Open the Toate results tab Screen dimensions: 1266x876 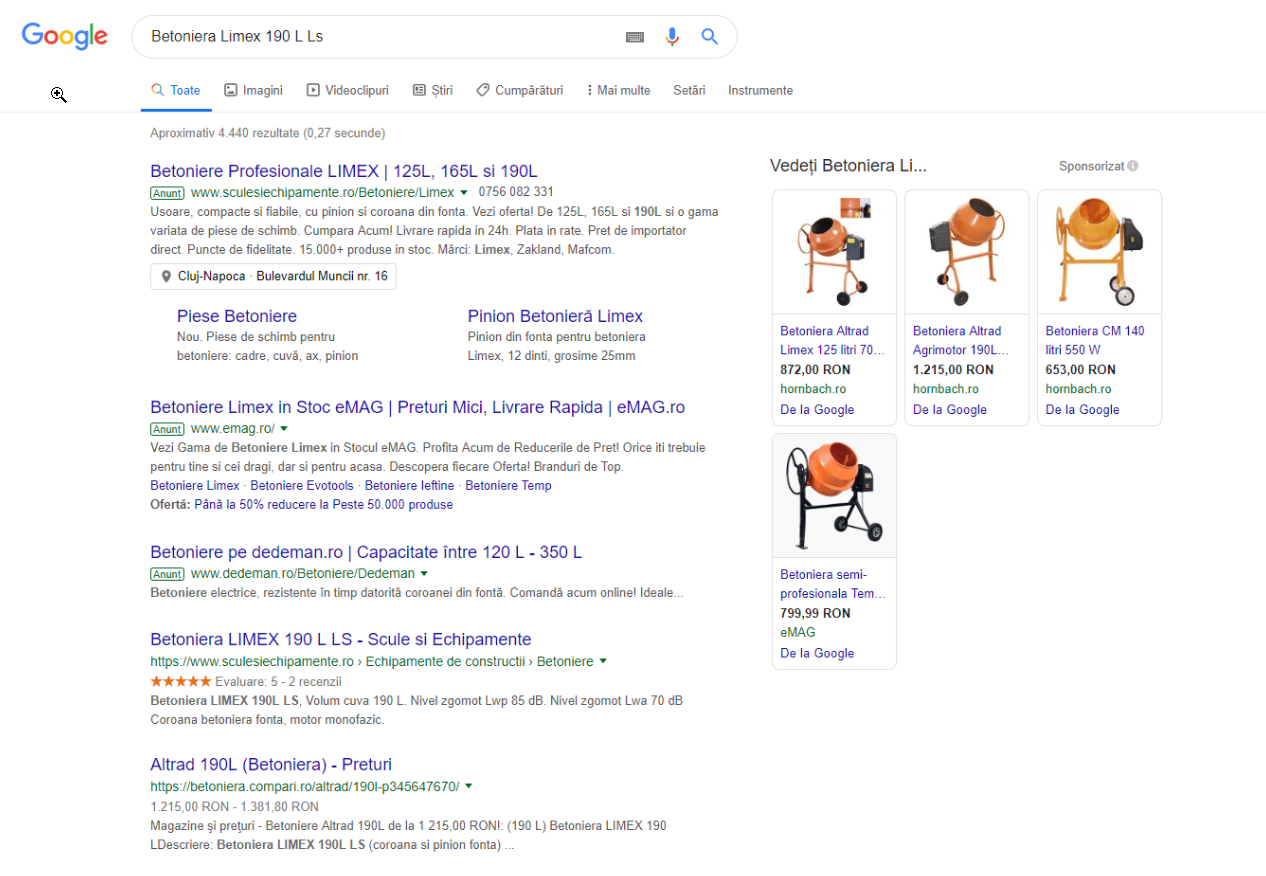coord(176,90)
